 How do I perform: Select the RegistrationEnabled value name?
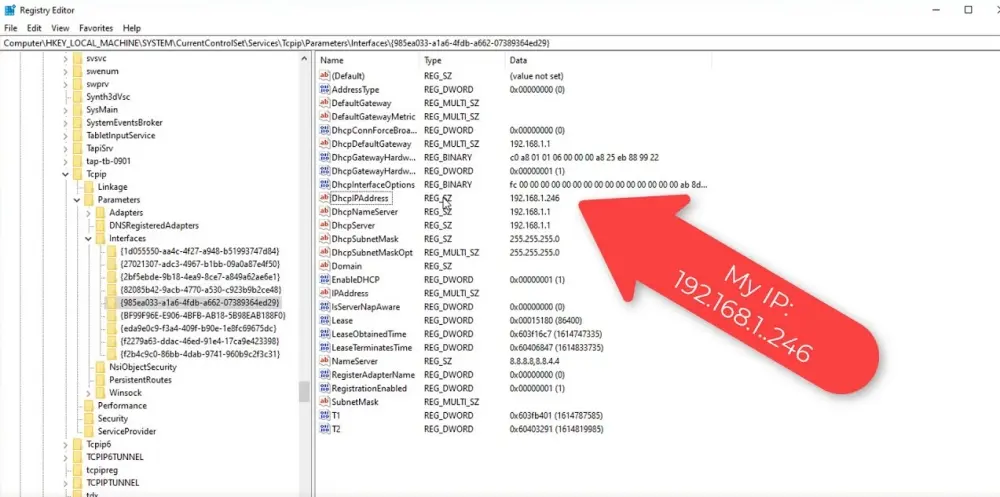pos(369,388)
